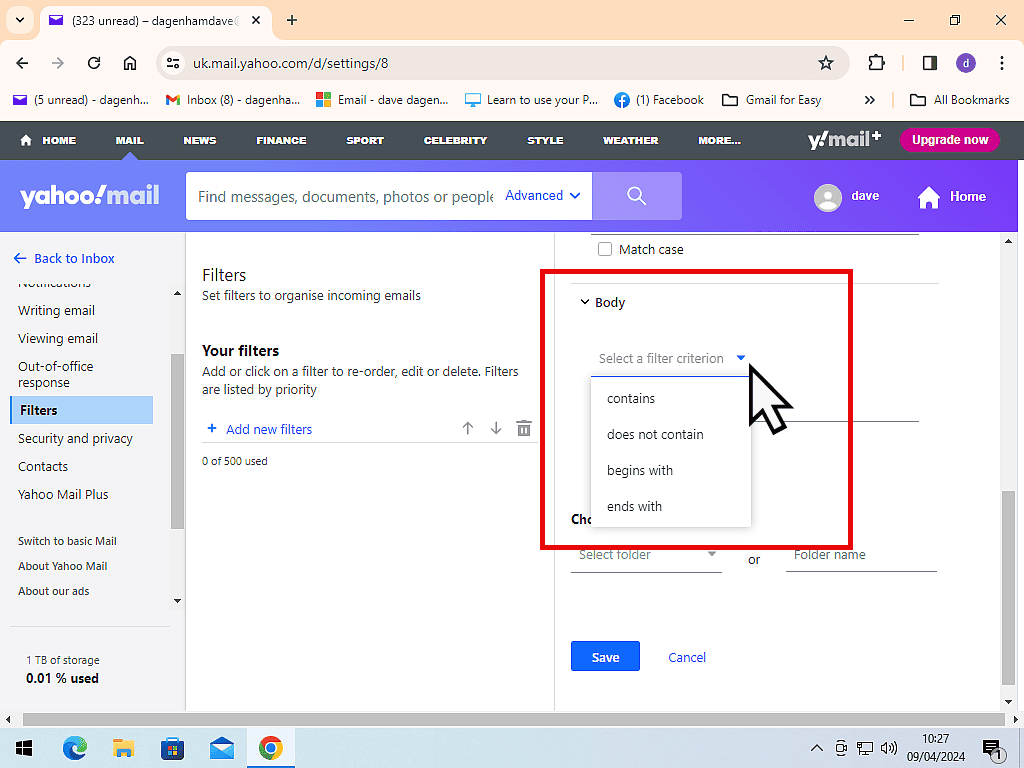Select 'begins with' filter criterion
The height and width of the screenshot is (768, 1024).
coord(640,470)
